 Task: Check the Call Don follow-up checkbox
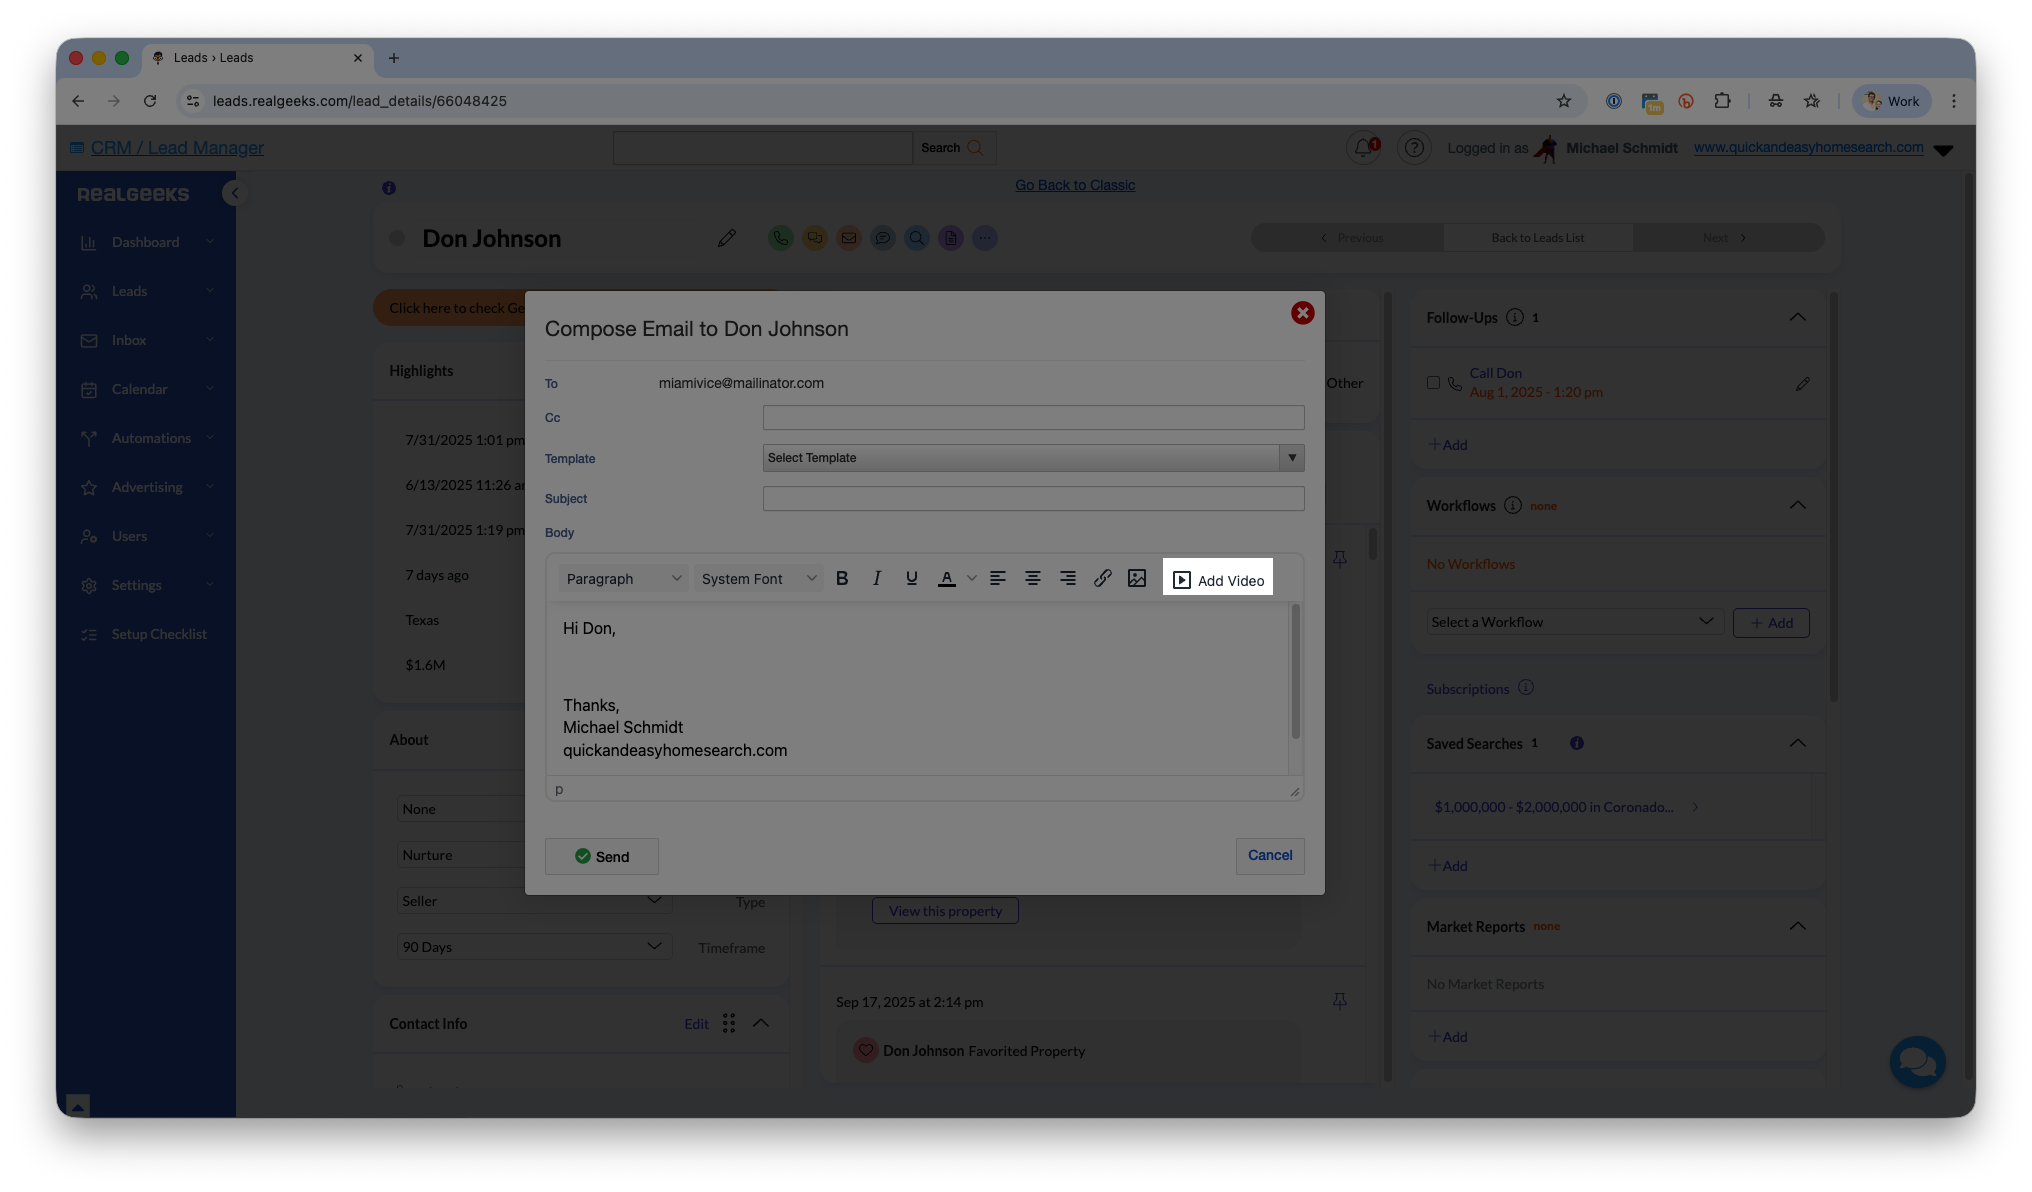(x=1433, y=383)
